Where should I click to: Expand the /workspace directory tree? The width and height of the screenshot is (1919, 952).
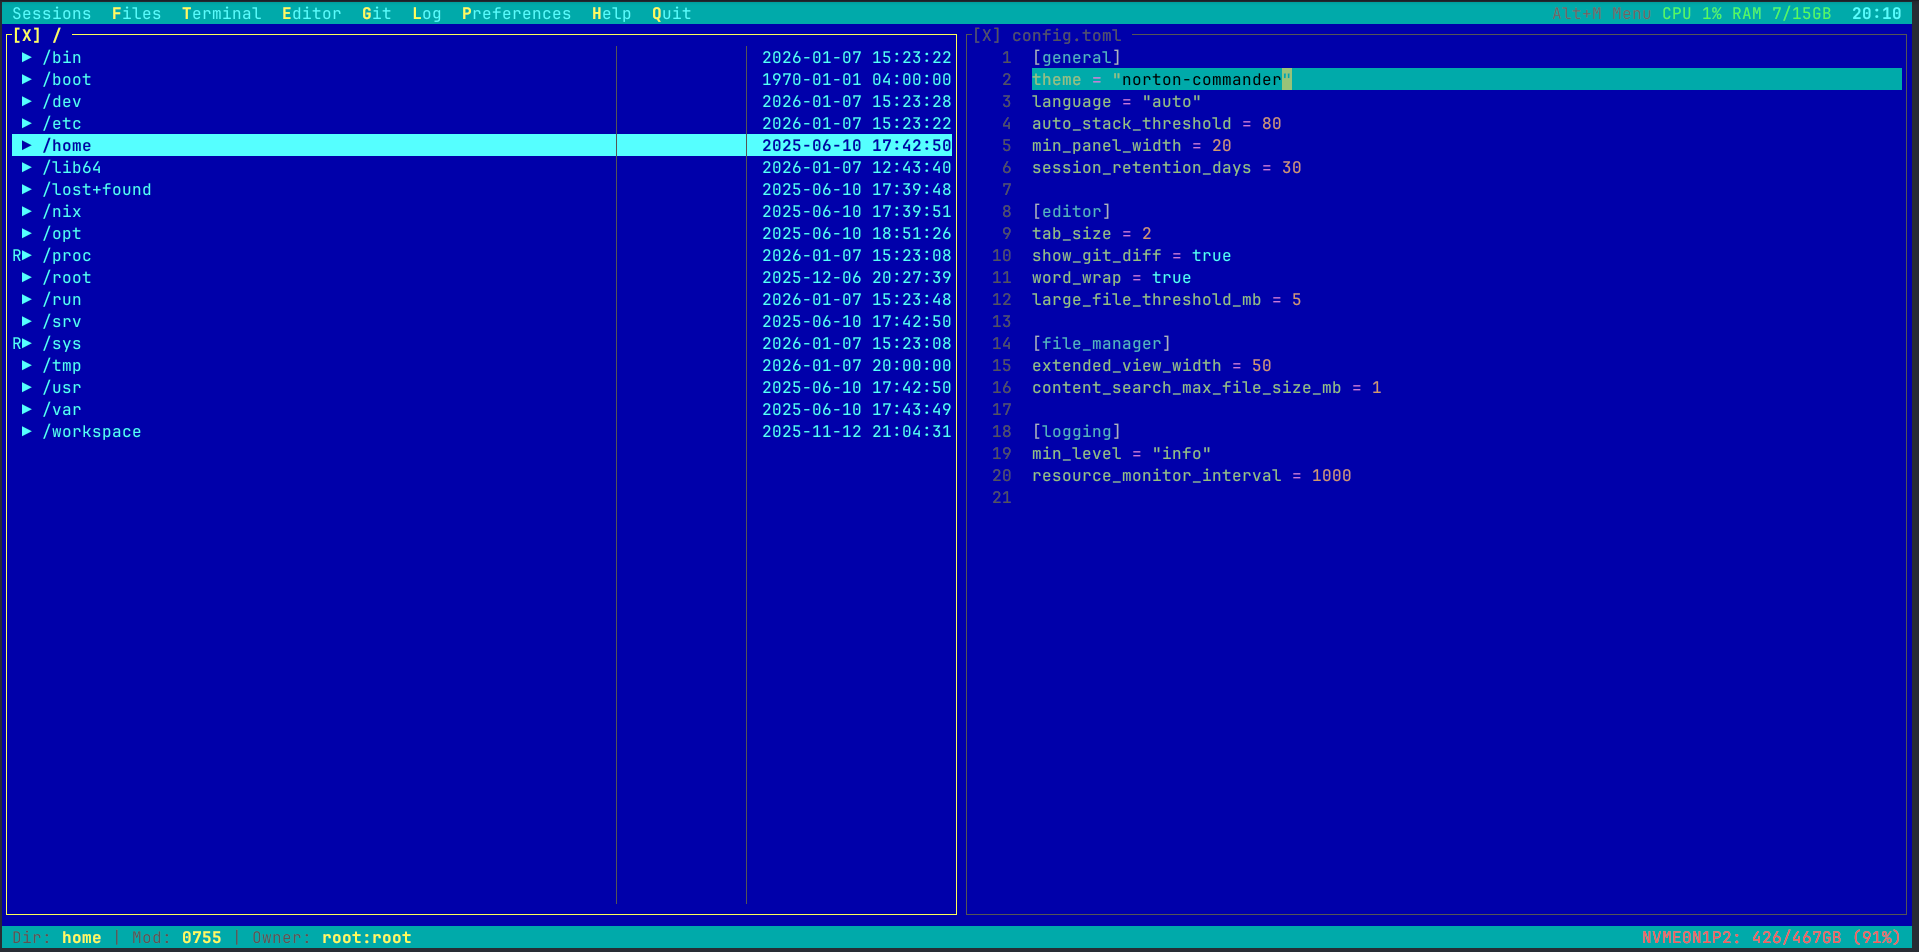click(27, 431)
